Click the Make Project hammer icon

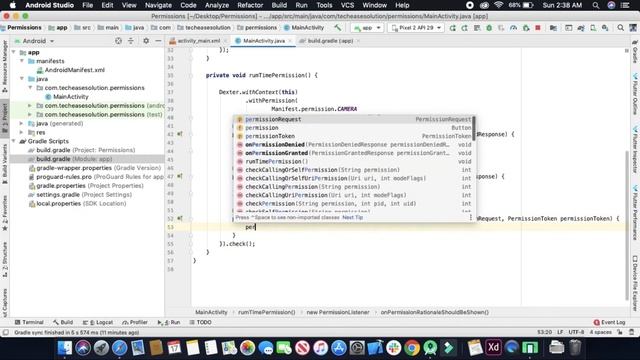tap(338, 28)
